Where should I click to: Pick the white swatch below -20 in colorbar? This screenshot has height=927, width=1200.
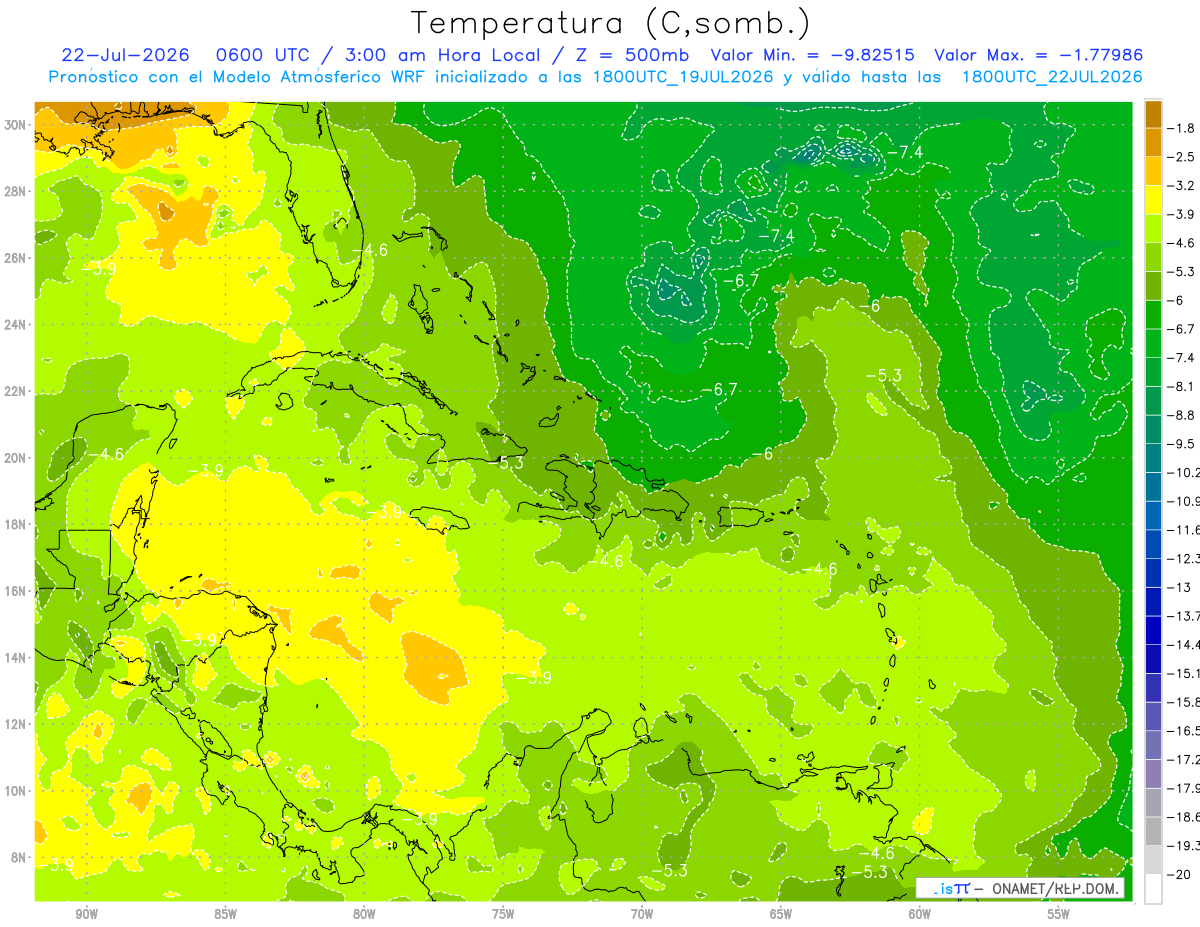pos(1153,888)
